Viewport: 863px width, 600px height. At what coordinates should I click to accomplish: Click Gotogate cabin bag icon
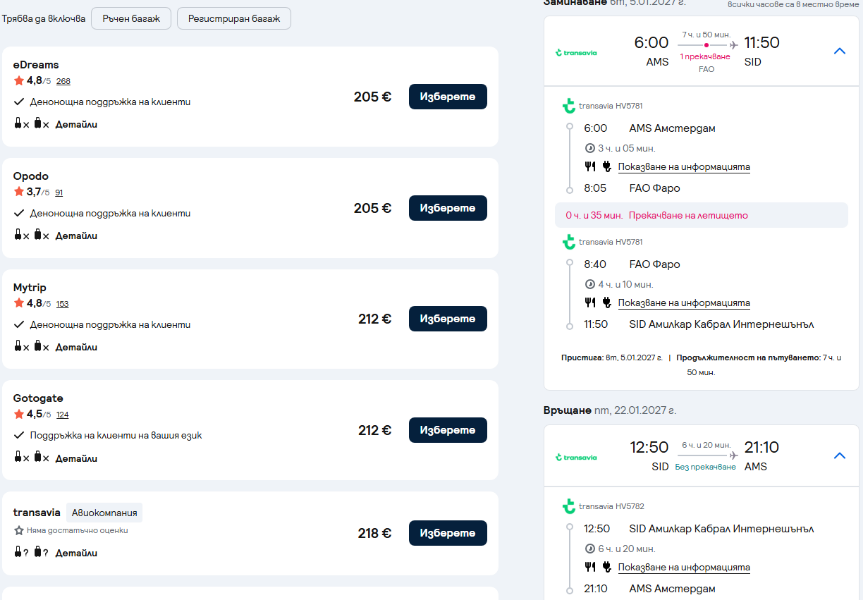pyautogui.click(x=18, y=457)
